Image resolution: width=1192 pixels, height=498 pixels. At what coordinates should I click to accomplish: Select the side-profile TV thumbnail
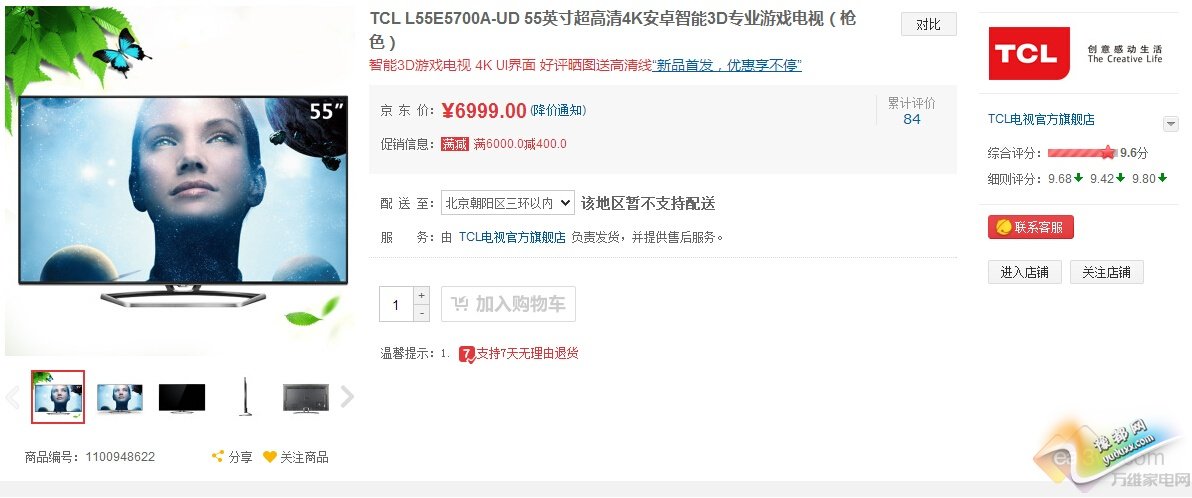pos(244,397)
